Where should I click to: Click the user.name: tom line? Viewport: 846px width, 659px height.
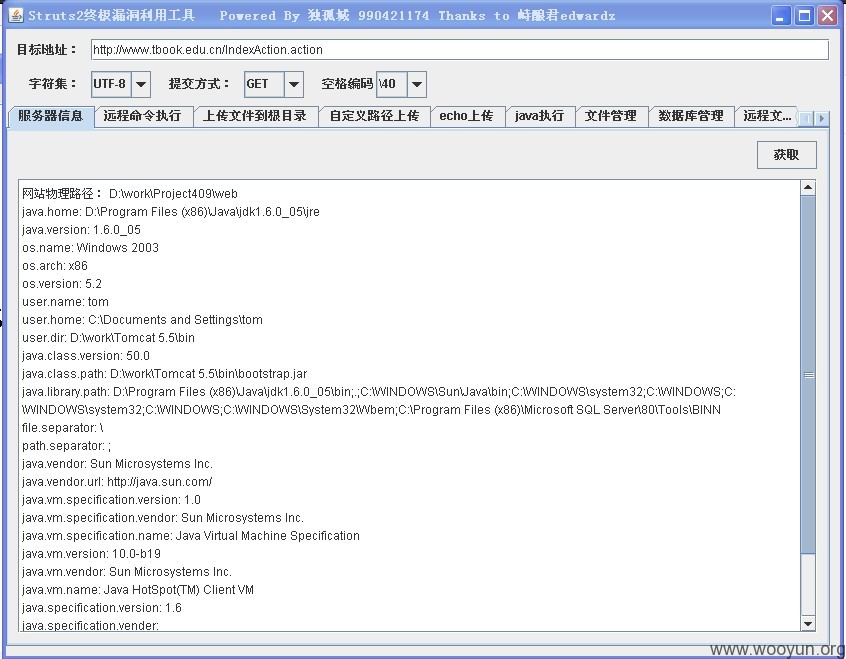pos(65,302)
